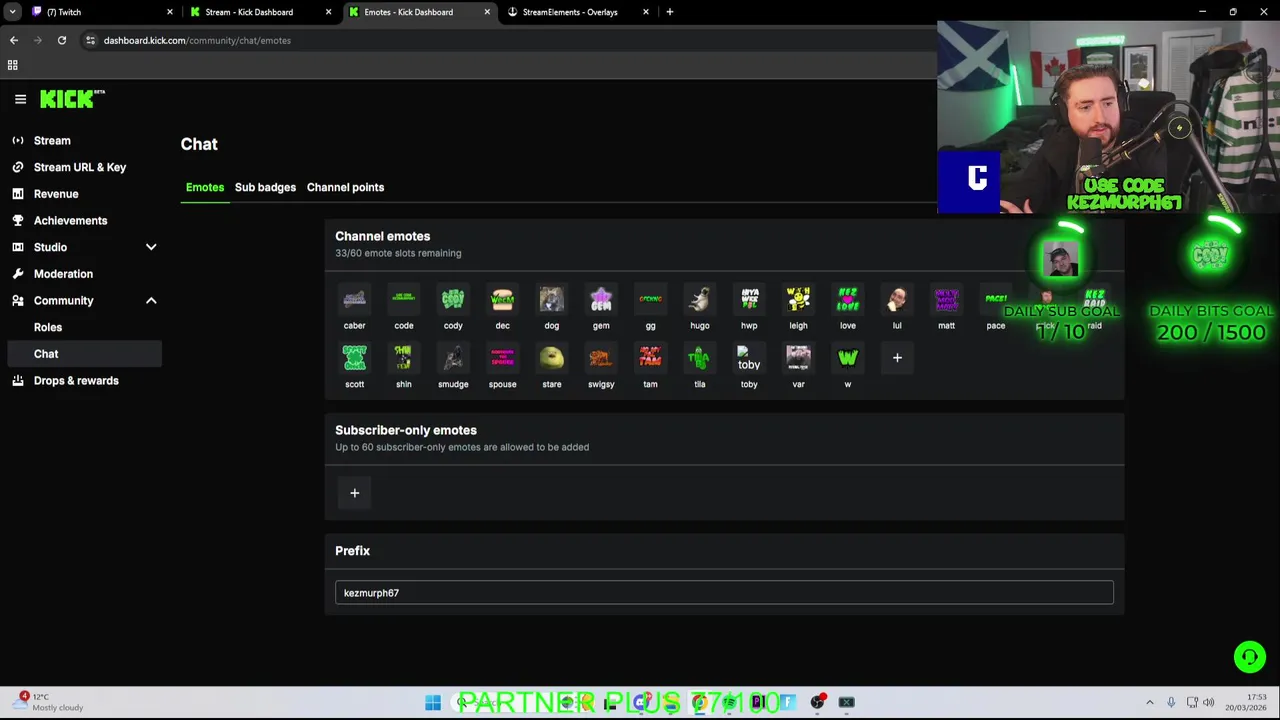This screenshot has width=1280, height=720.
Task: Select the hwp emote
Action: 749,299
